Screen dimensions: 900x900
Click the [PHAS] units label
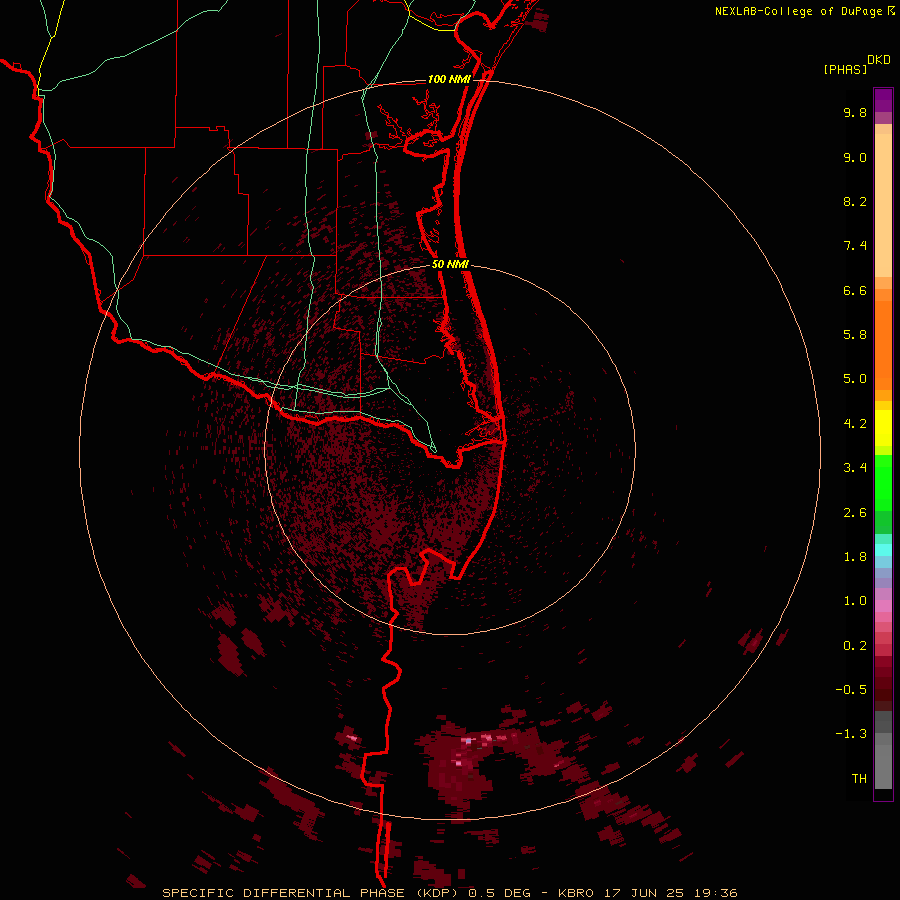click(x=845, y=69)
